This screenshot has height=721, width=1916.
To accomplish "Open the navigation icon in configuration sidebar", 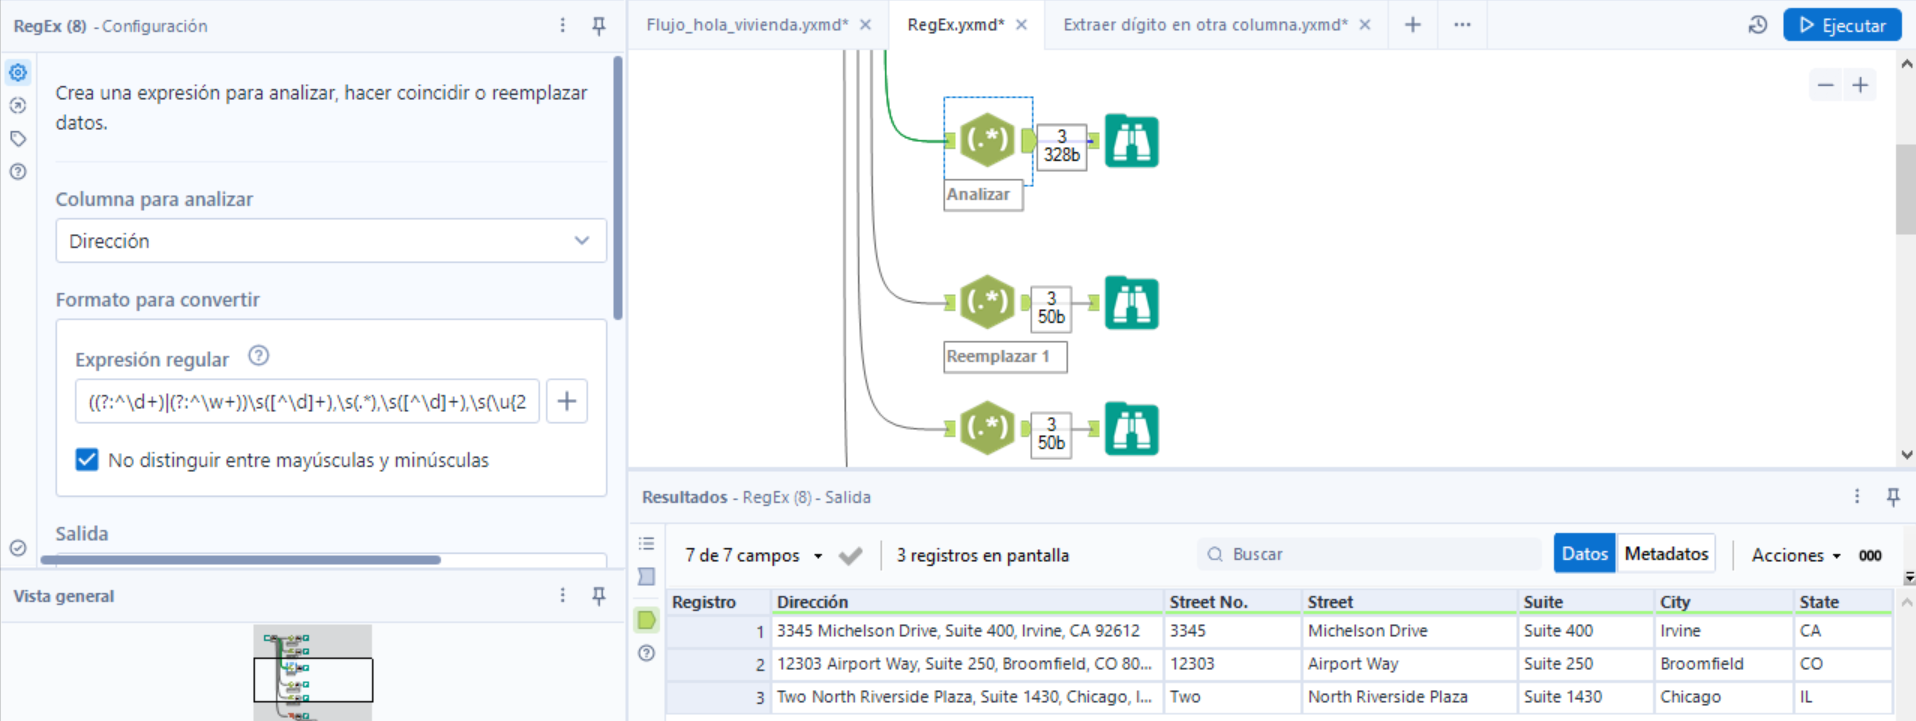I will pyautogui.click(x=18, y=105).
